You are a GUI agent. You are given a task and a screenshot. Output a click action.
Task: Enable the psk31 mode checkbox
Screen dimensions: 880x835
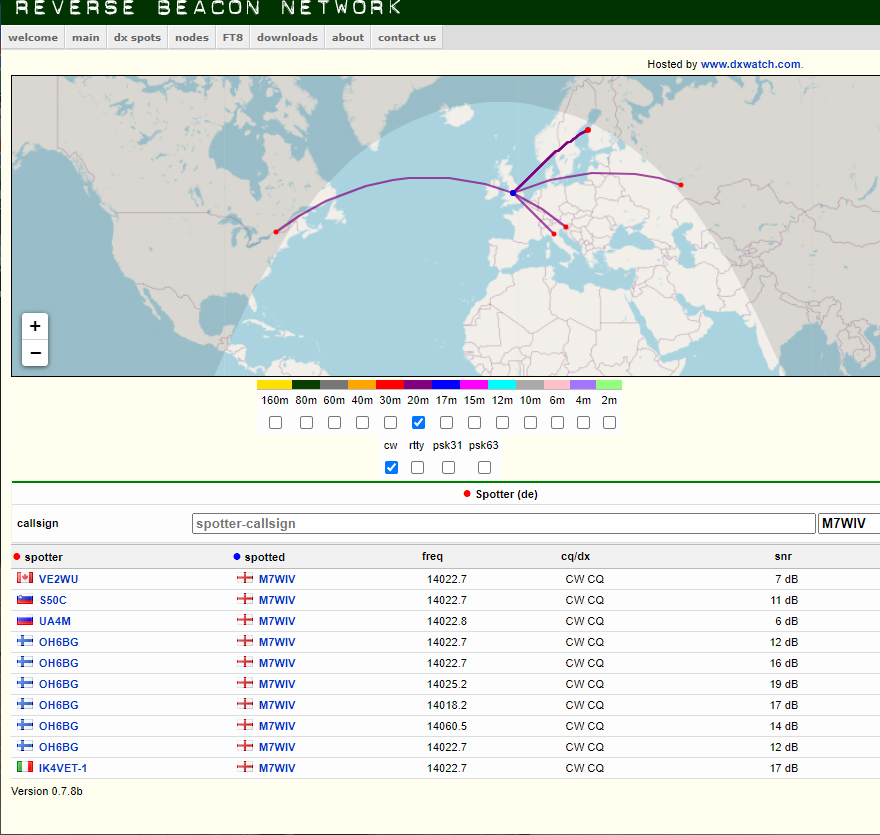[448, 467]
